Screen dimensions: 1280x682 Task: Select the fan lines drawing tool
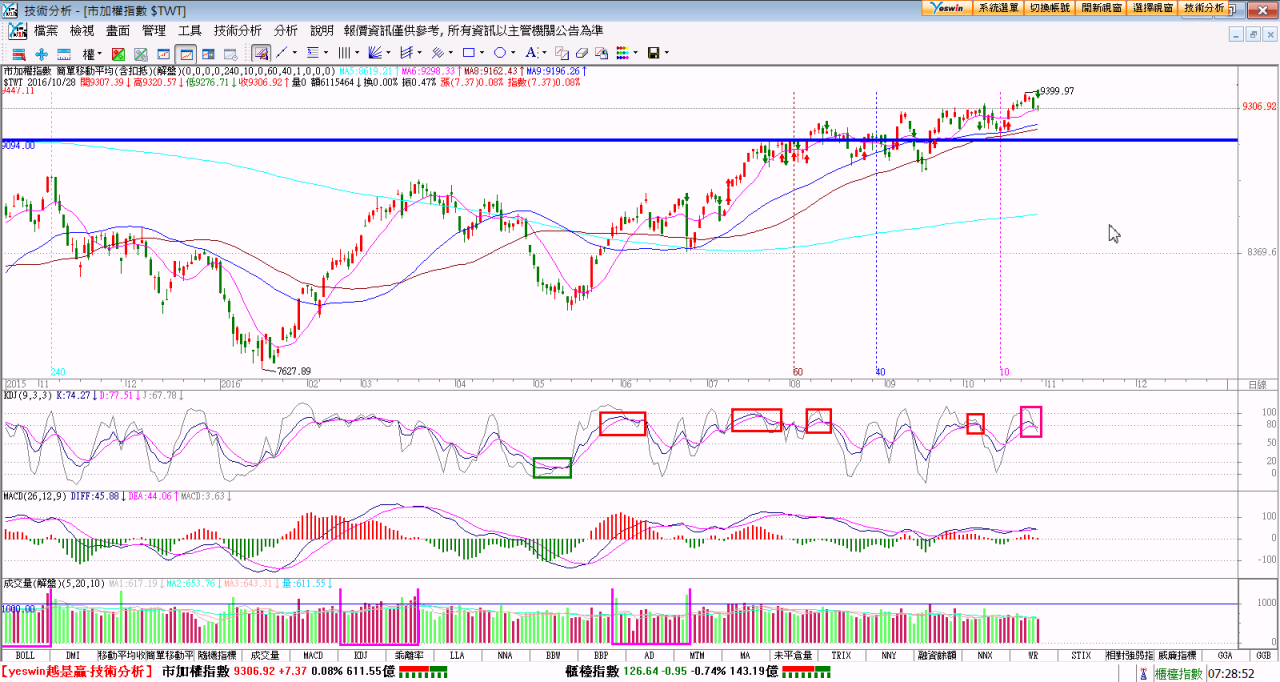pyautogui.click(x=375, y=53)
